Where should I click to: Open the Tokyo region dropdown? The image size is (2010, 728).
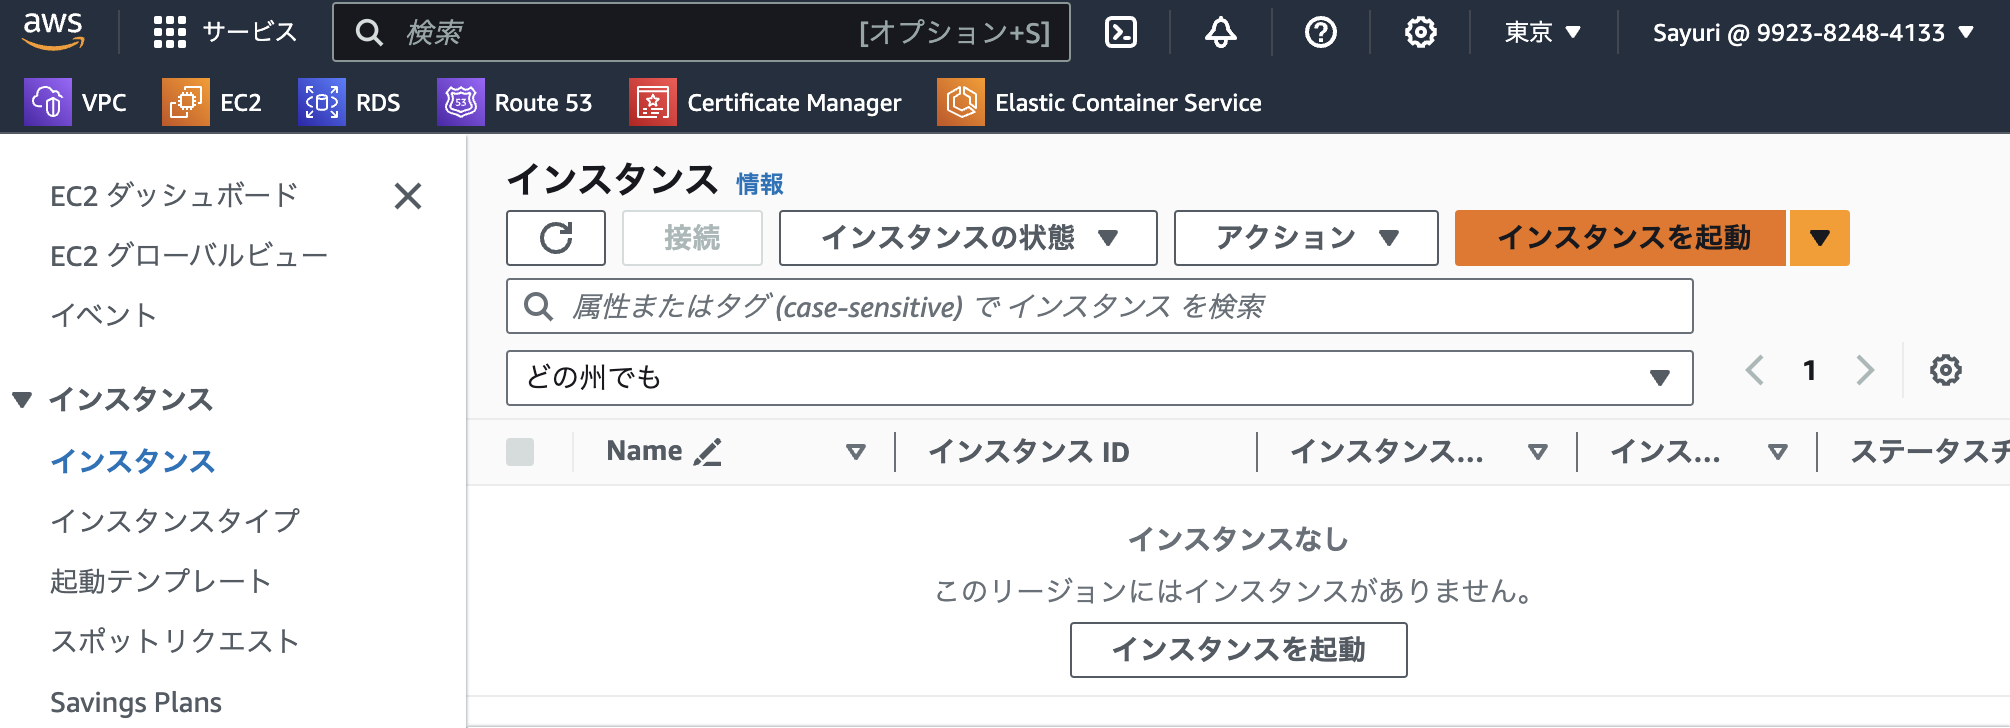[x=1543, y=32]
